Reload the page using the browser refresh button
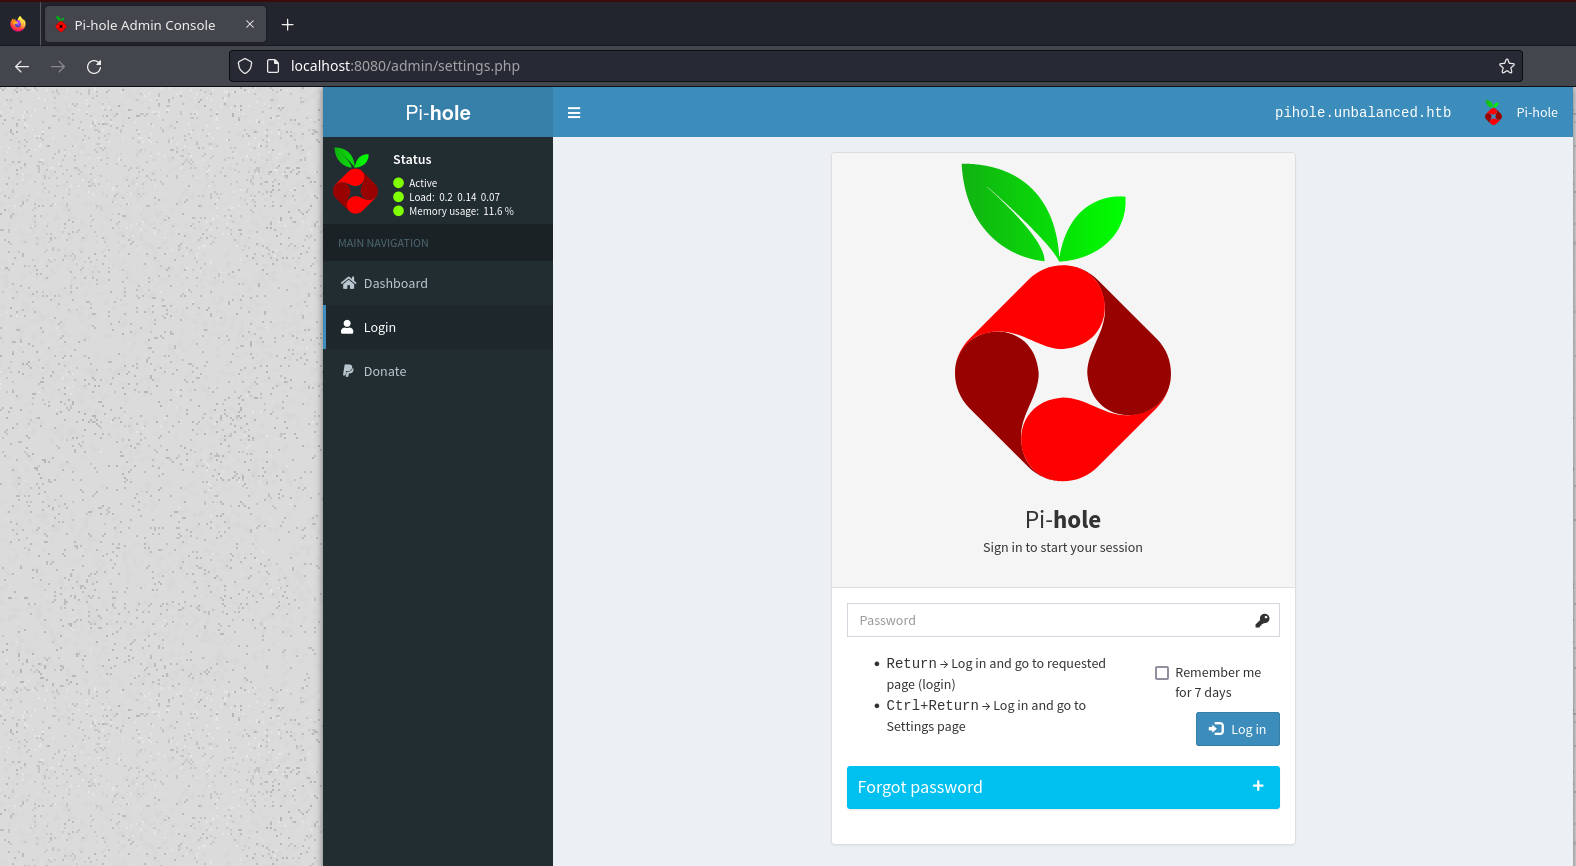This screenshot has width=1576, height=866. point(94,66)
